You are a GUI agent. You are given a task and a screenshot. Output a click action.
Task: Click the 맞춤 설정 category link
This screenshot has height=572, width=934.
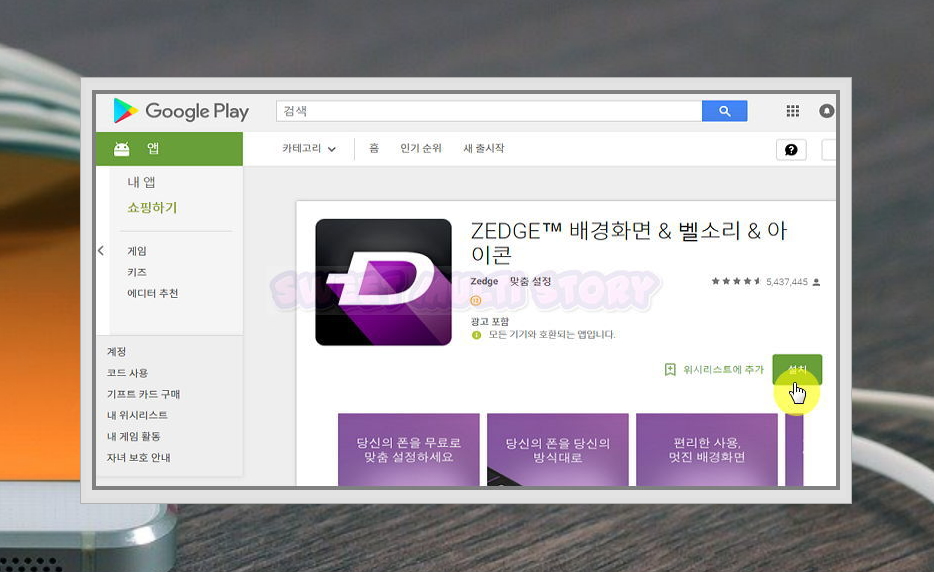pyautogui.click(x=530, y=281)
